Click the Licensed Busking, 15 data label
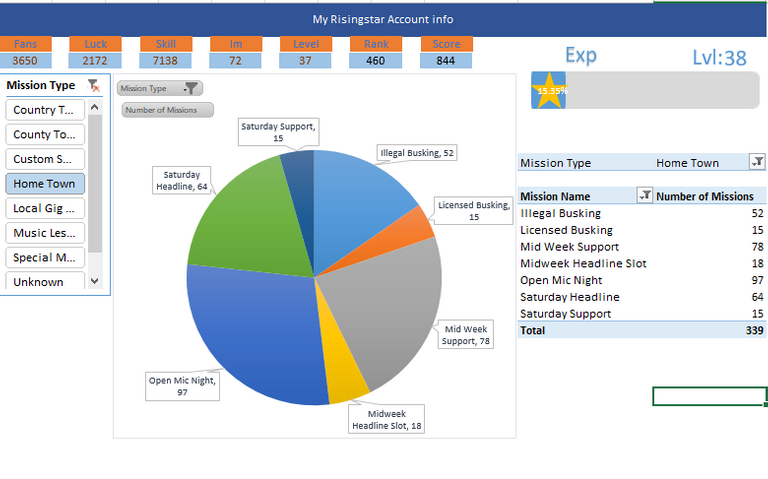Image resolution: width=768 pixels, height=479 pixels. (474, 211)
